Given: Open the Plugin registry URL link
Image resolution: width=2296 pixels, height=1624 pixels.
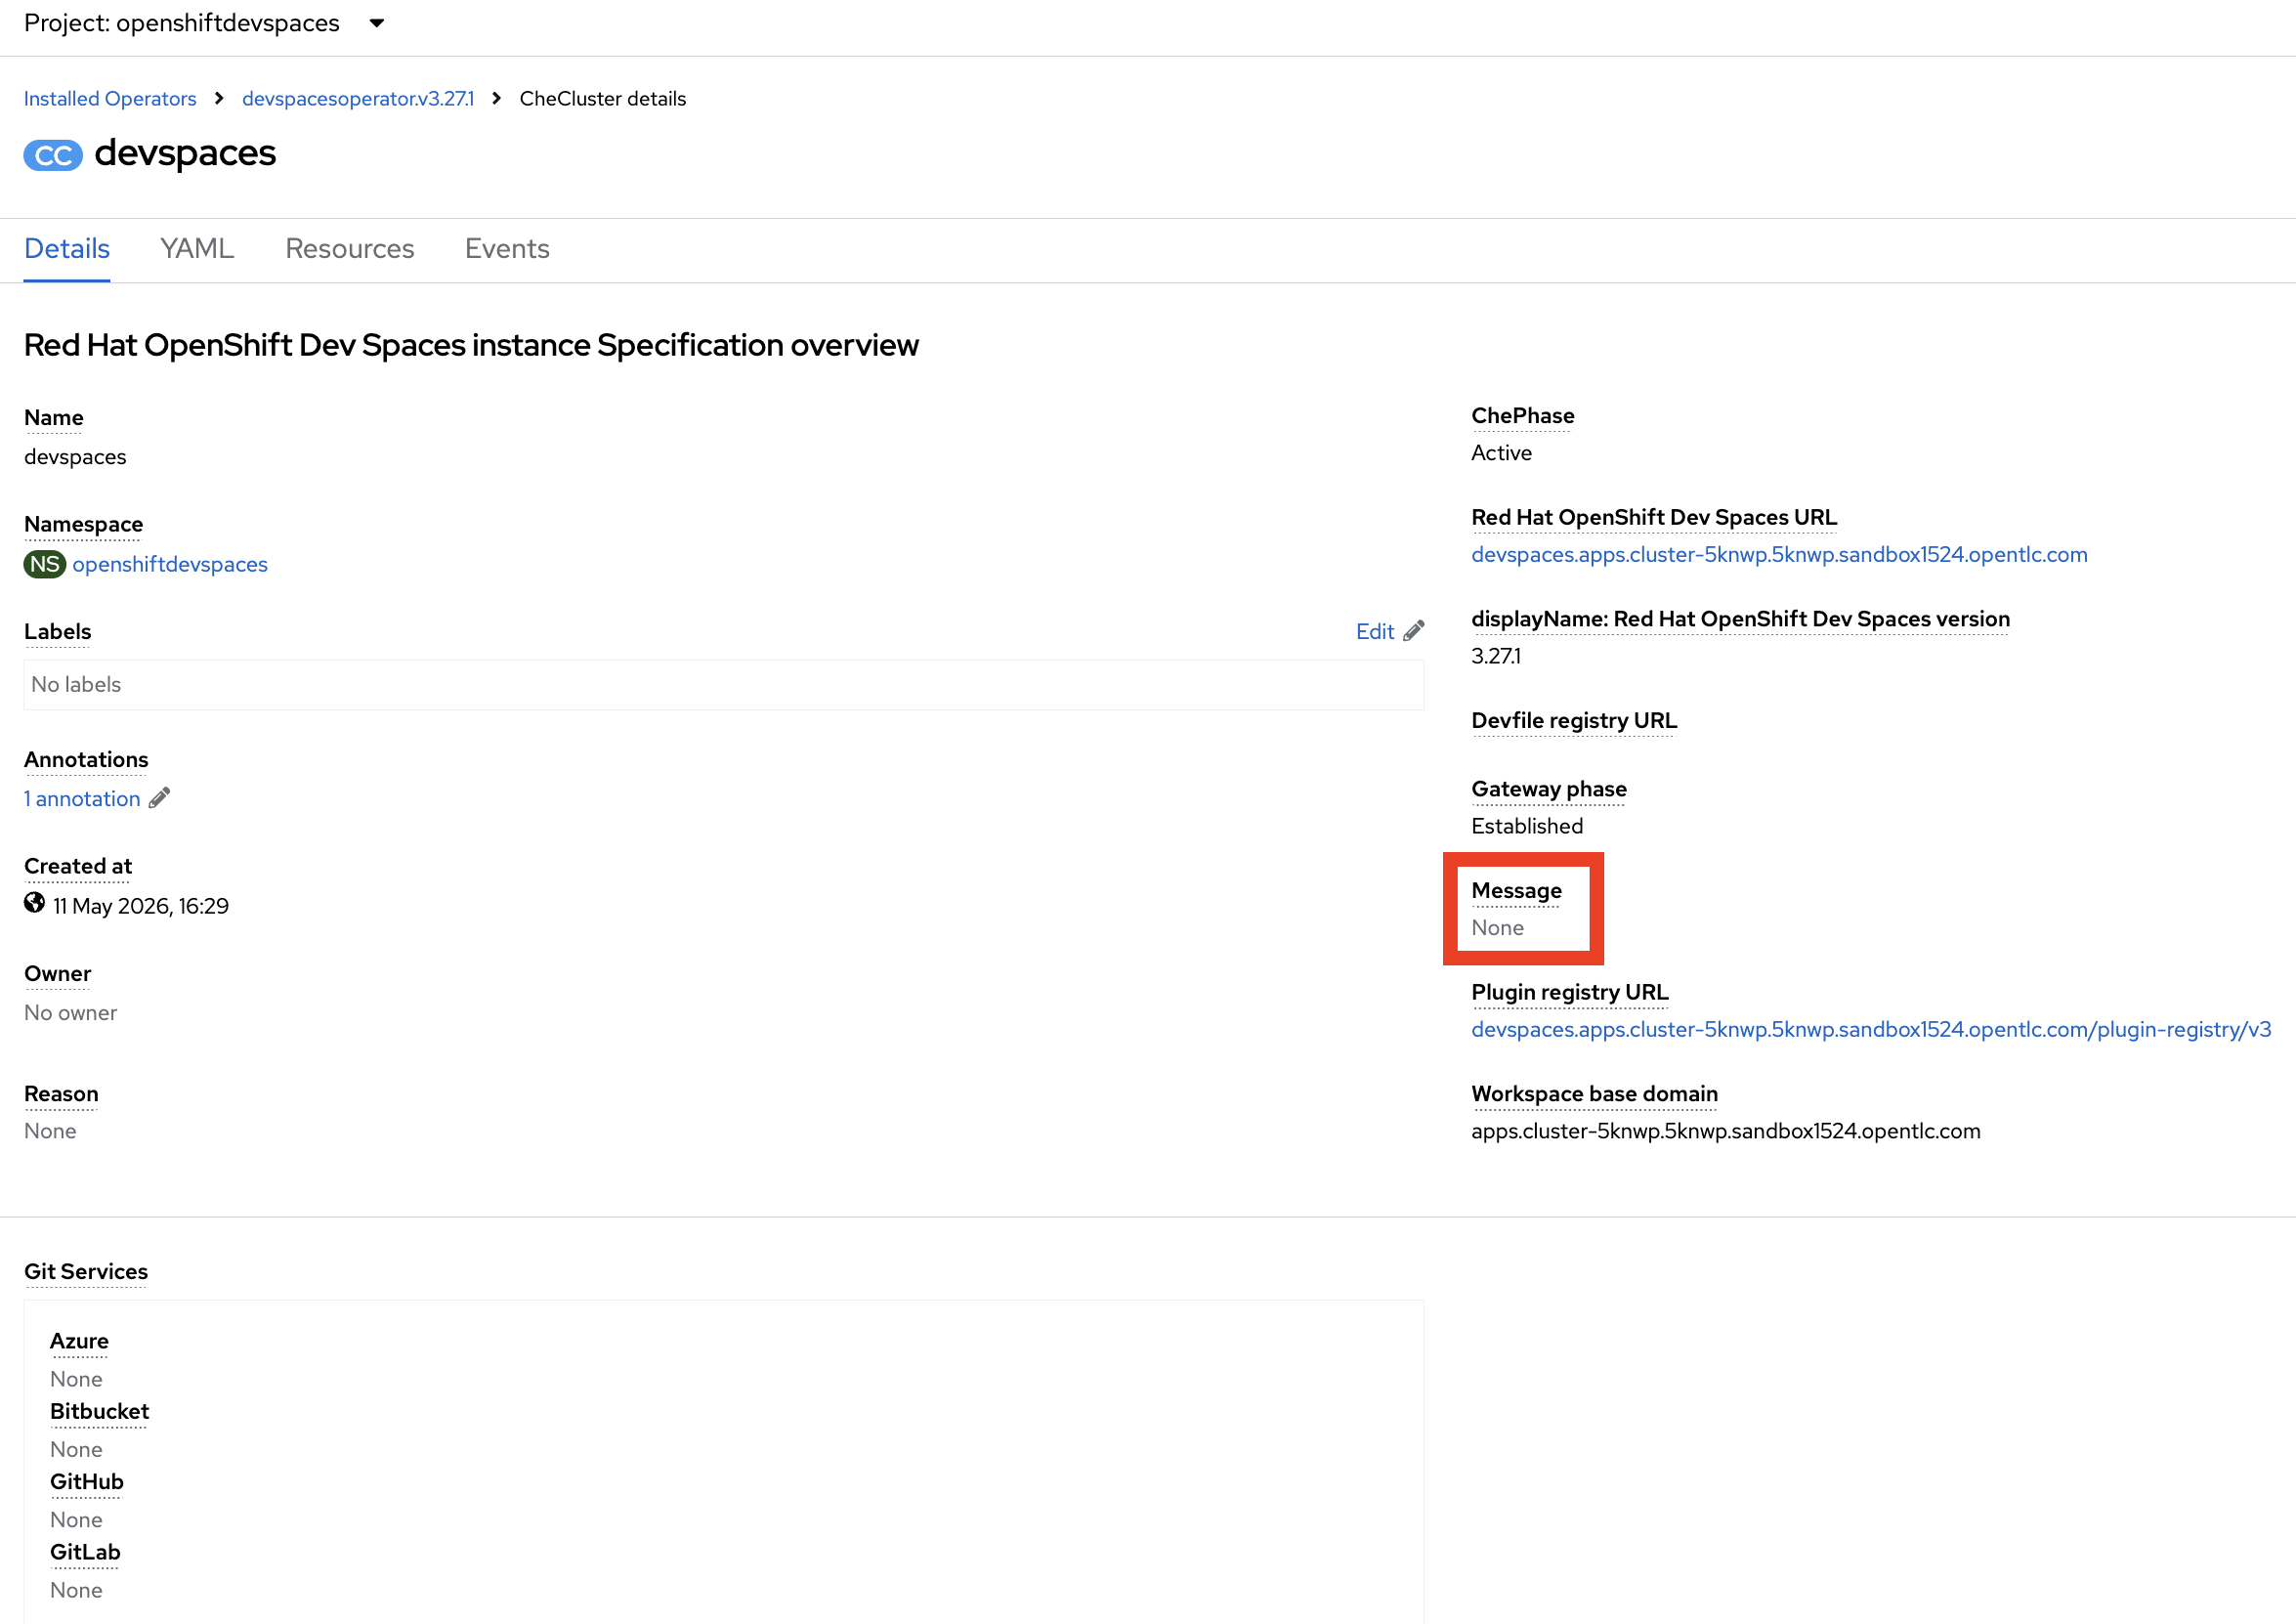Looking at the screenshot, I should click(1871, 1029).
